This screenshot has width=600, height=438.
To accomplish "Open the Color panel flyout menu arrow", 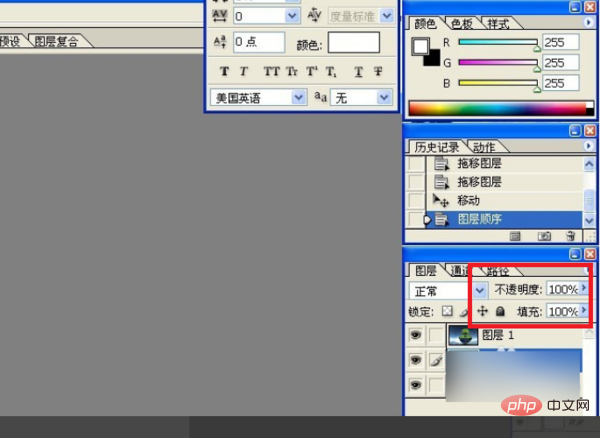I will pos(589,23).
